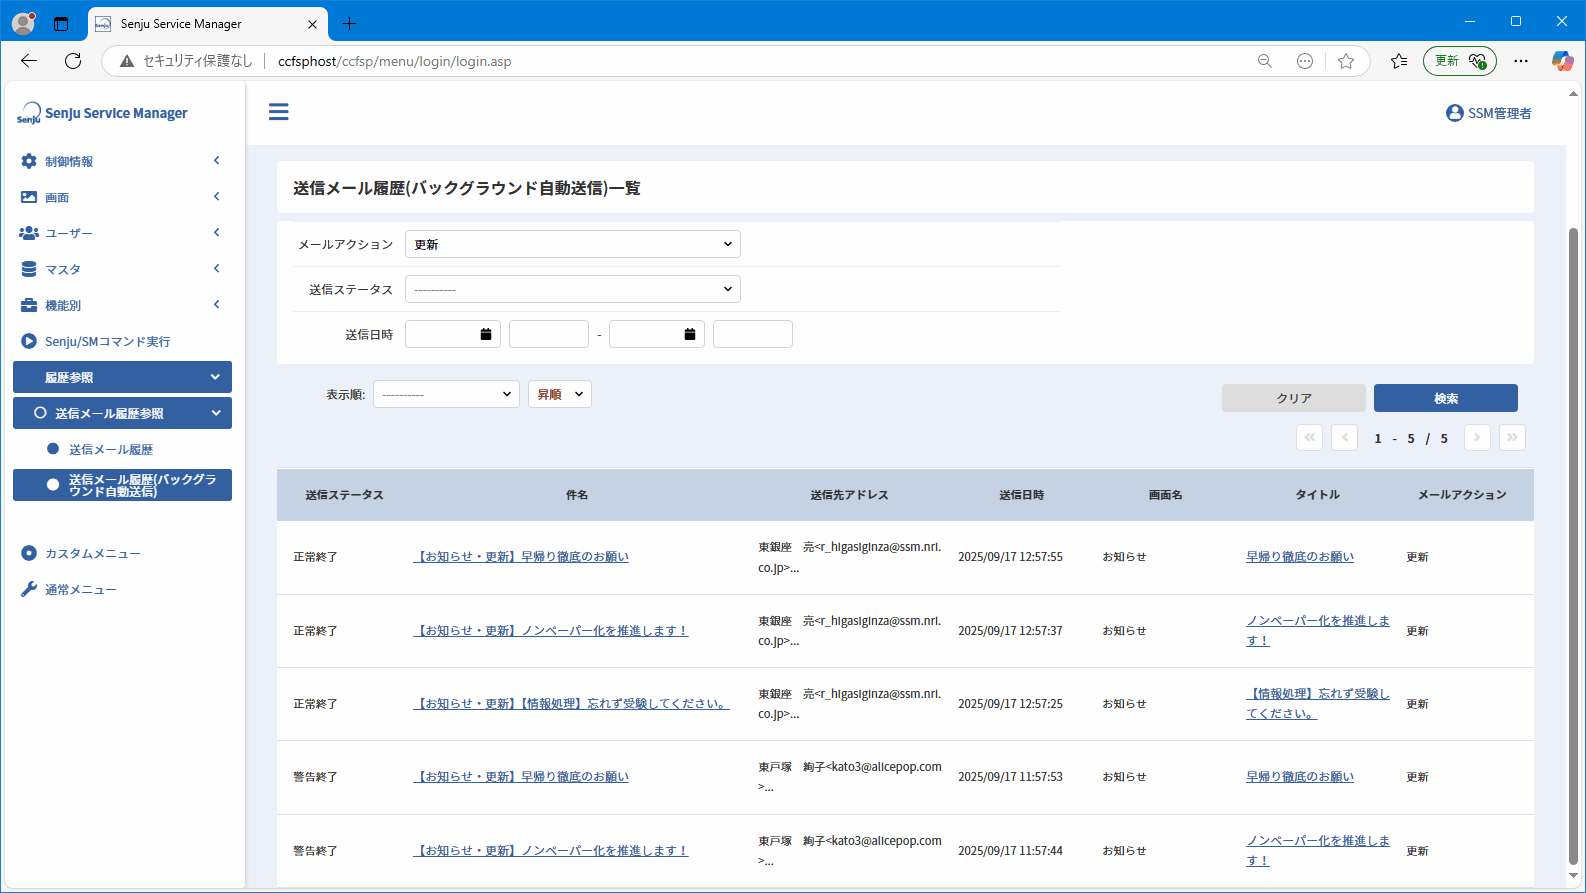Screen dimensions: 1586x893
Task: Go to the next results page arrow
Action: pos(1477,437)
